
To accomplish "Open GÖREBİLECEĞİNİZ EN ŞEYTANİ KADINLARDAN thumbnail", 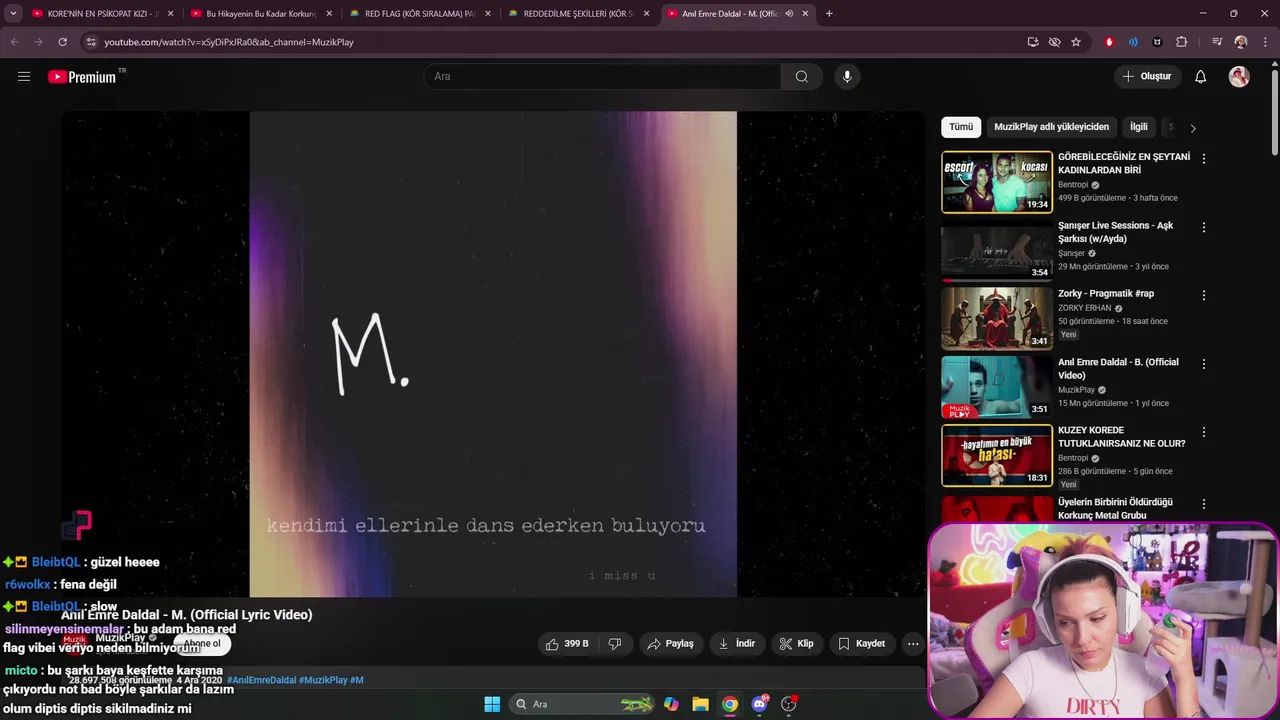I will (997, 182).
